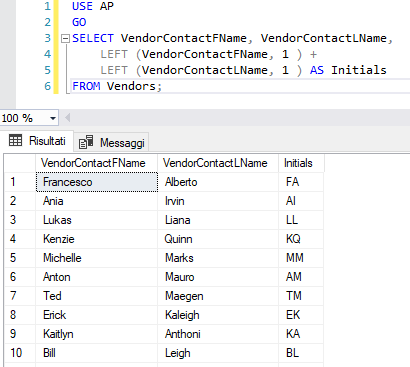Screen dimensions: 410x367
Task: Select row 5 header in results
Action: point(20,258)
